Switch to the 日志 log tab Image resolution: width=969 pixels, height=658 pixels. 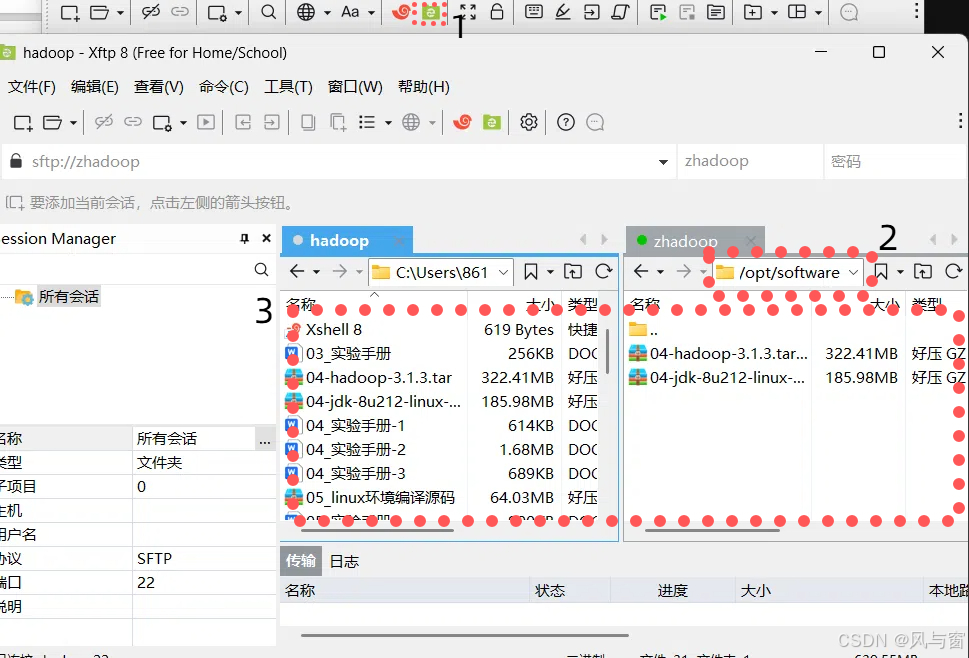tap(344, 562)
